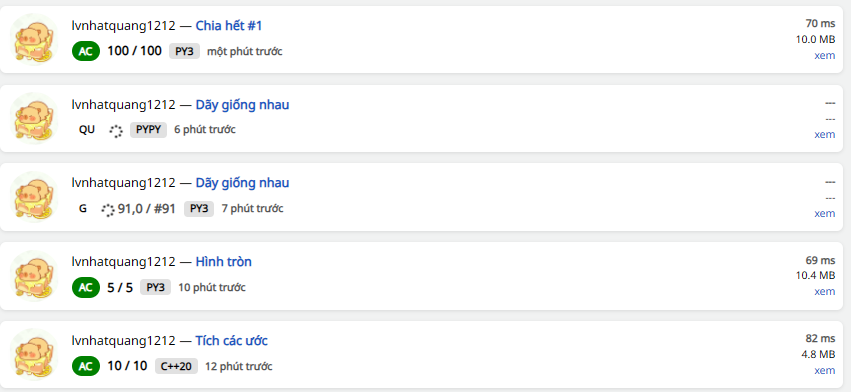Screen dimensions: 851x392
Task: View the 82 ms C++20 submission via xem
Action: pos(824,370)
